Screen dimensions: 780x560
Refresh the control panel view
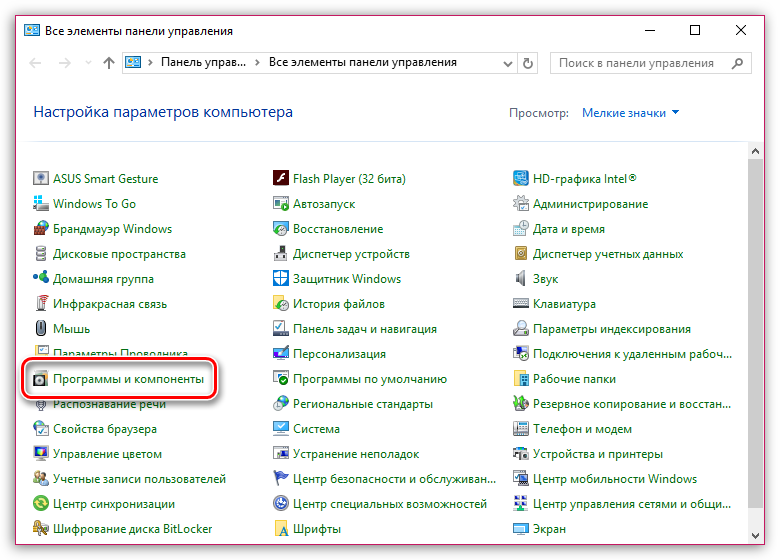528,63
